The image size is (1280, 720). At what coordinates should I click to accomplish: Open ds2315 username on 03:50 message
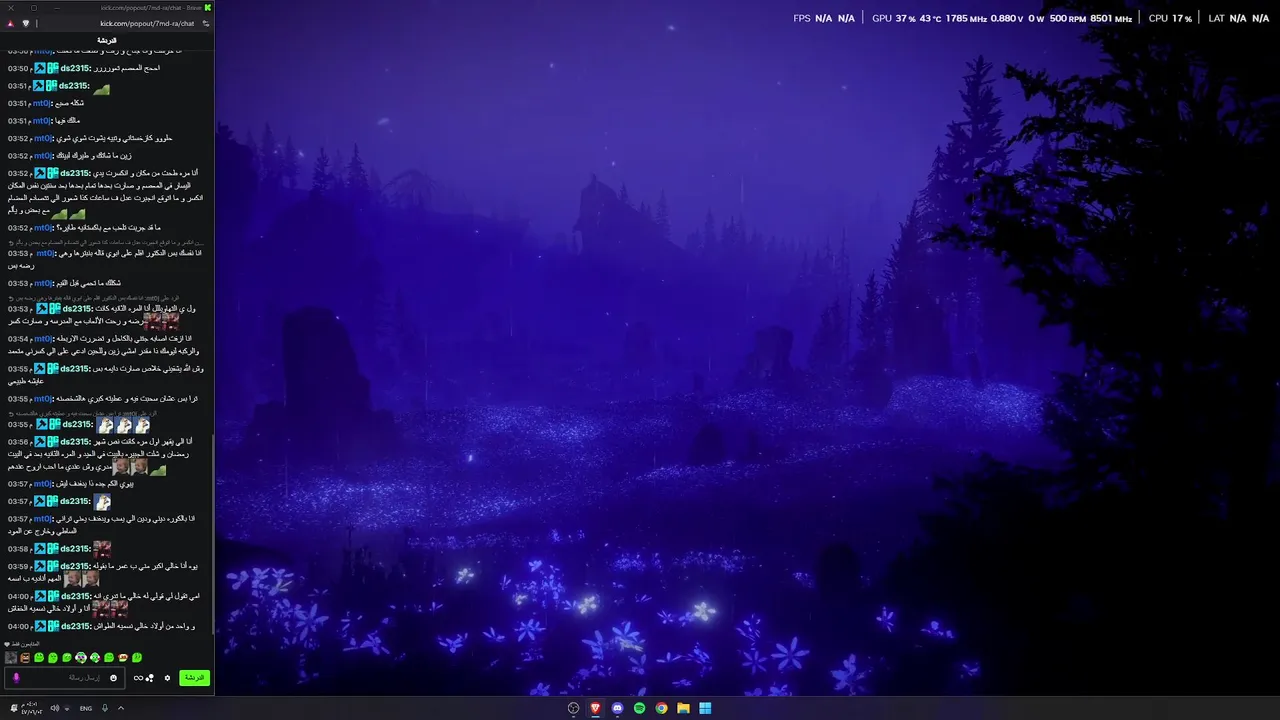[x=75, y=68]
